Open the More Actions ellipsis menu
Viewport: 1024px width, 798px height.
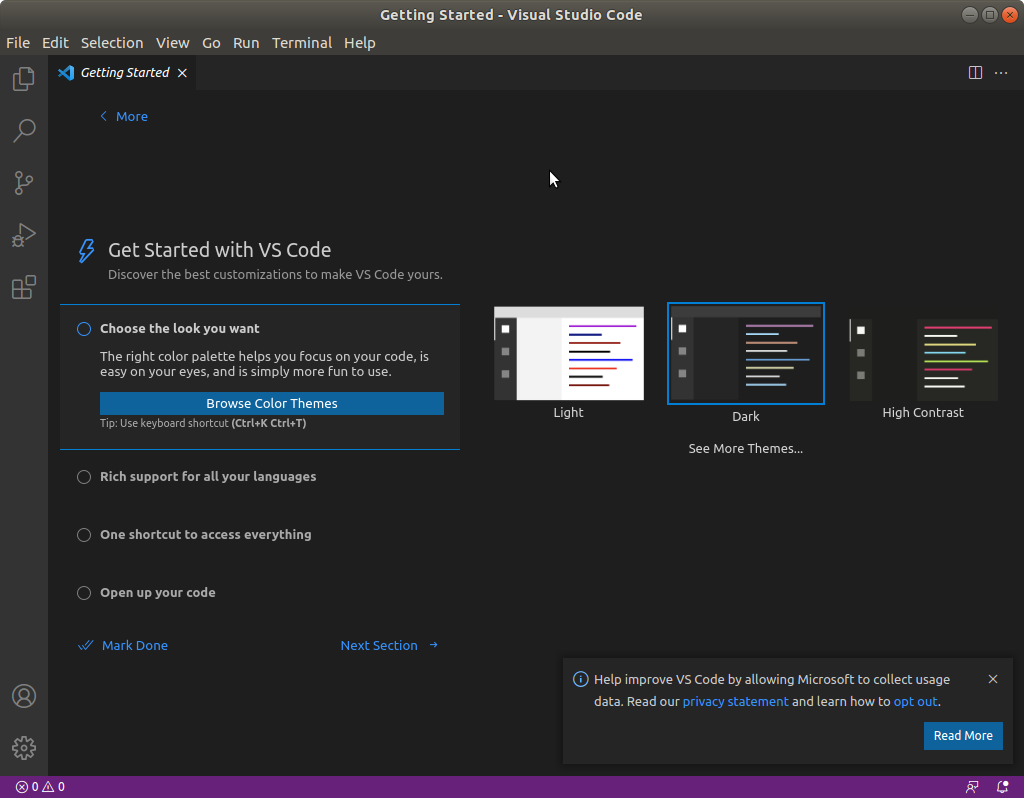(1000, 72)
